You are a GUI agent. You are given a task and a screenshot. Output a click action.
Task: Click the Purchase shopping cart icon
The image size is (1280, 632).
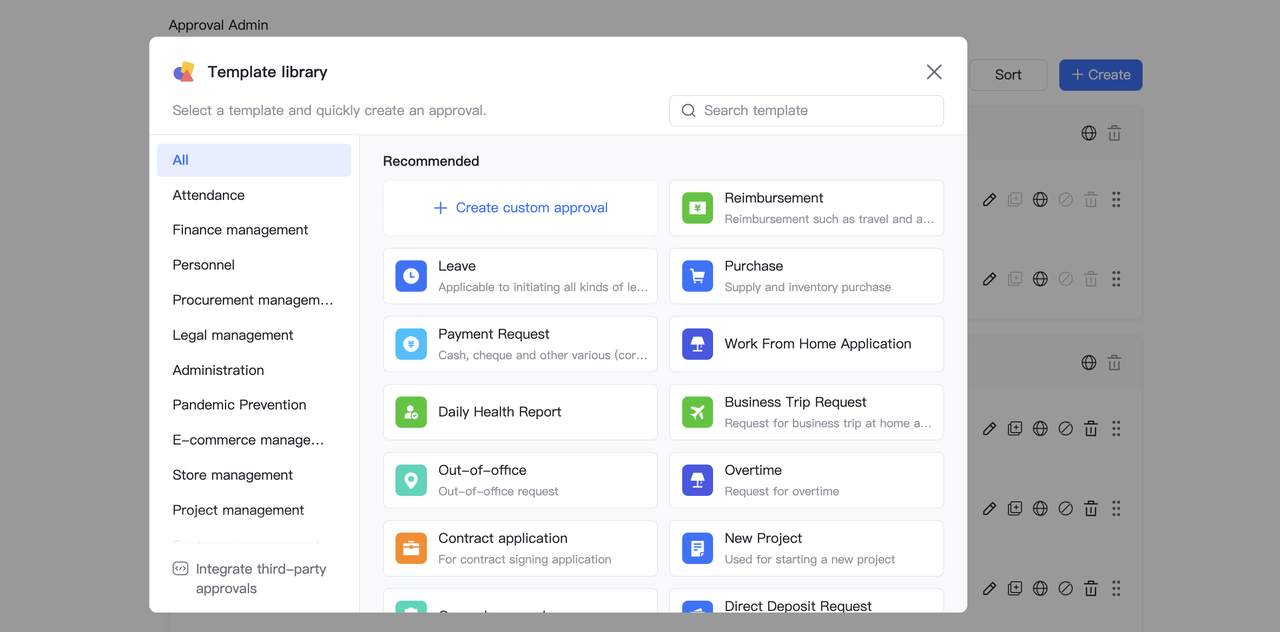697,276
